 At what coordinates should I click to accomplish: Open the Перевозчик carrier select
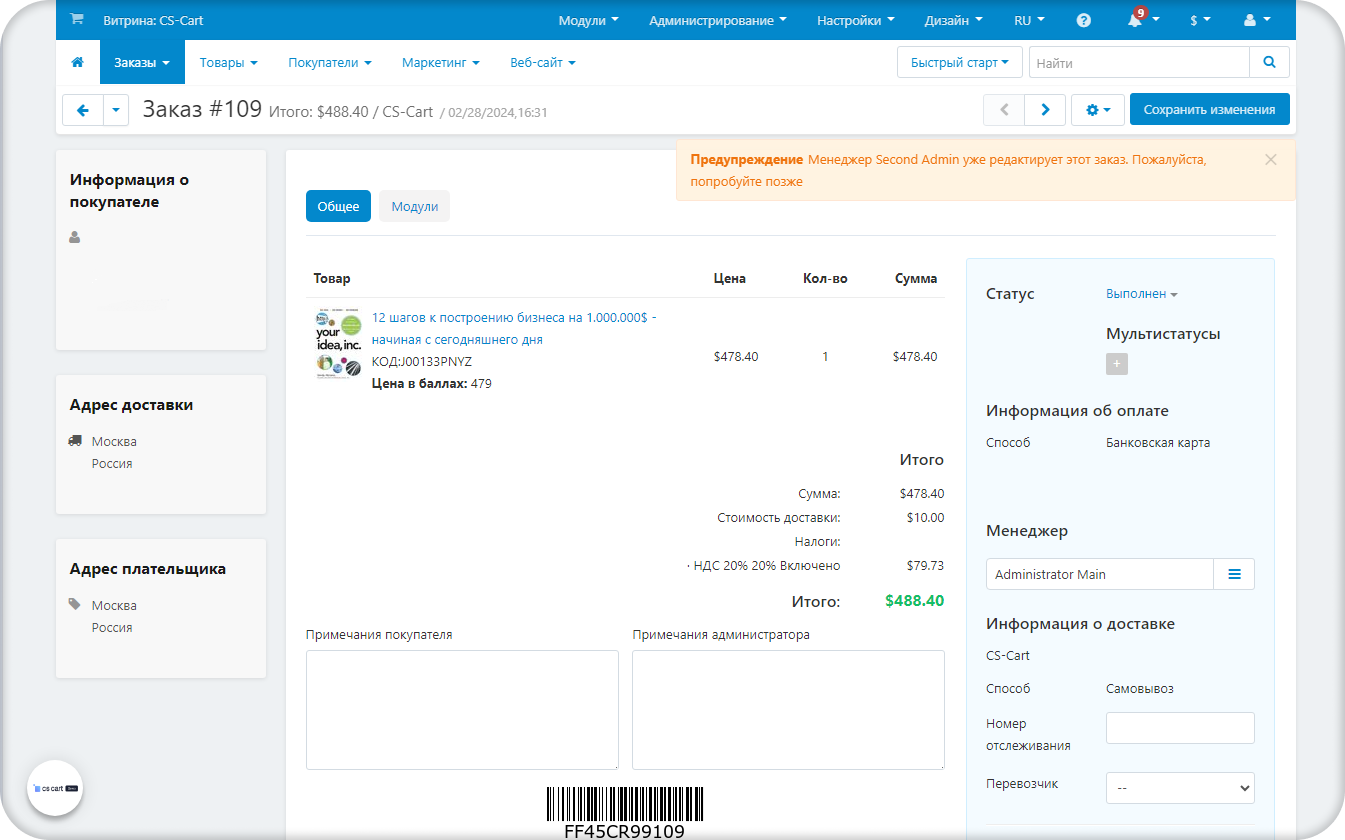pos(1180,788)
